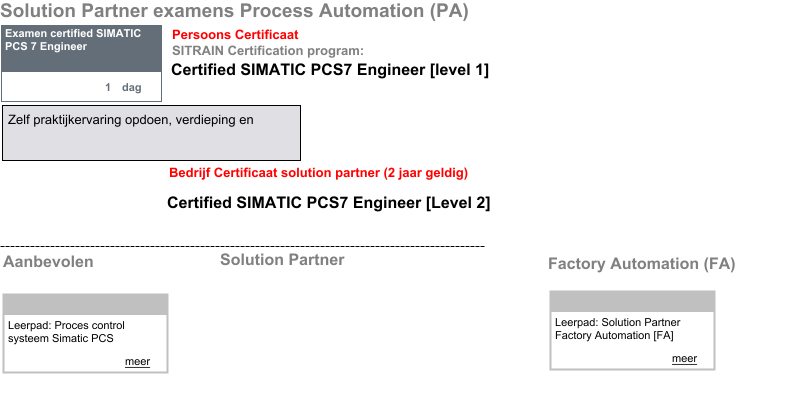This screenshot has width=798, height=400.
Task: Click the 'Zelf praktijkervaring opdoen' text box
Action: pyautogui.click(x=151, y=133)
